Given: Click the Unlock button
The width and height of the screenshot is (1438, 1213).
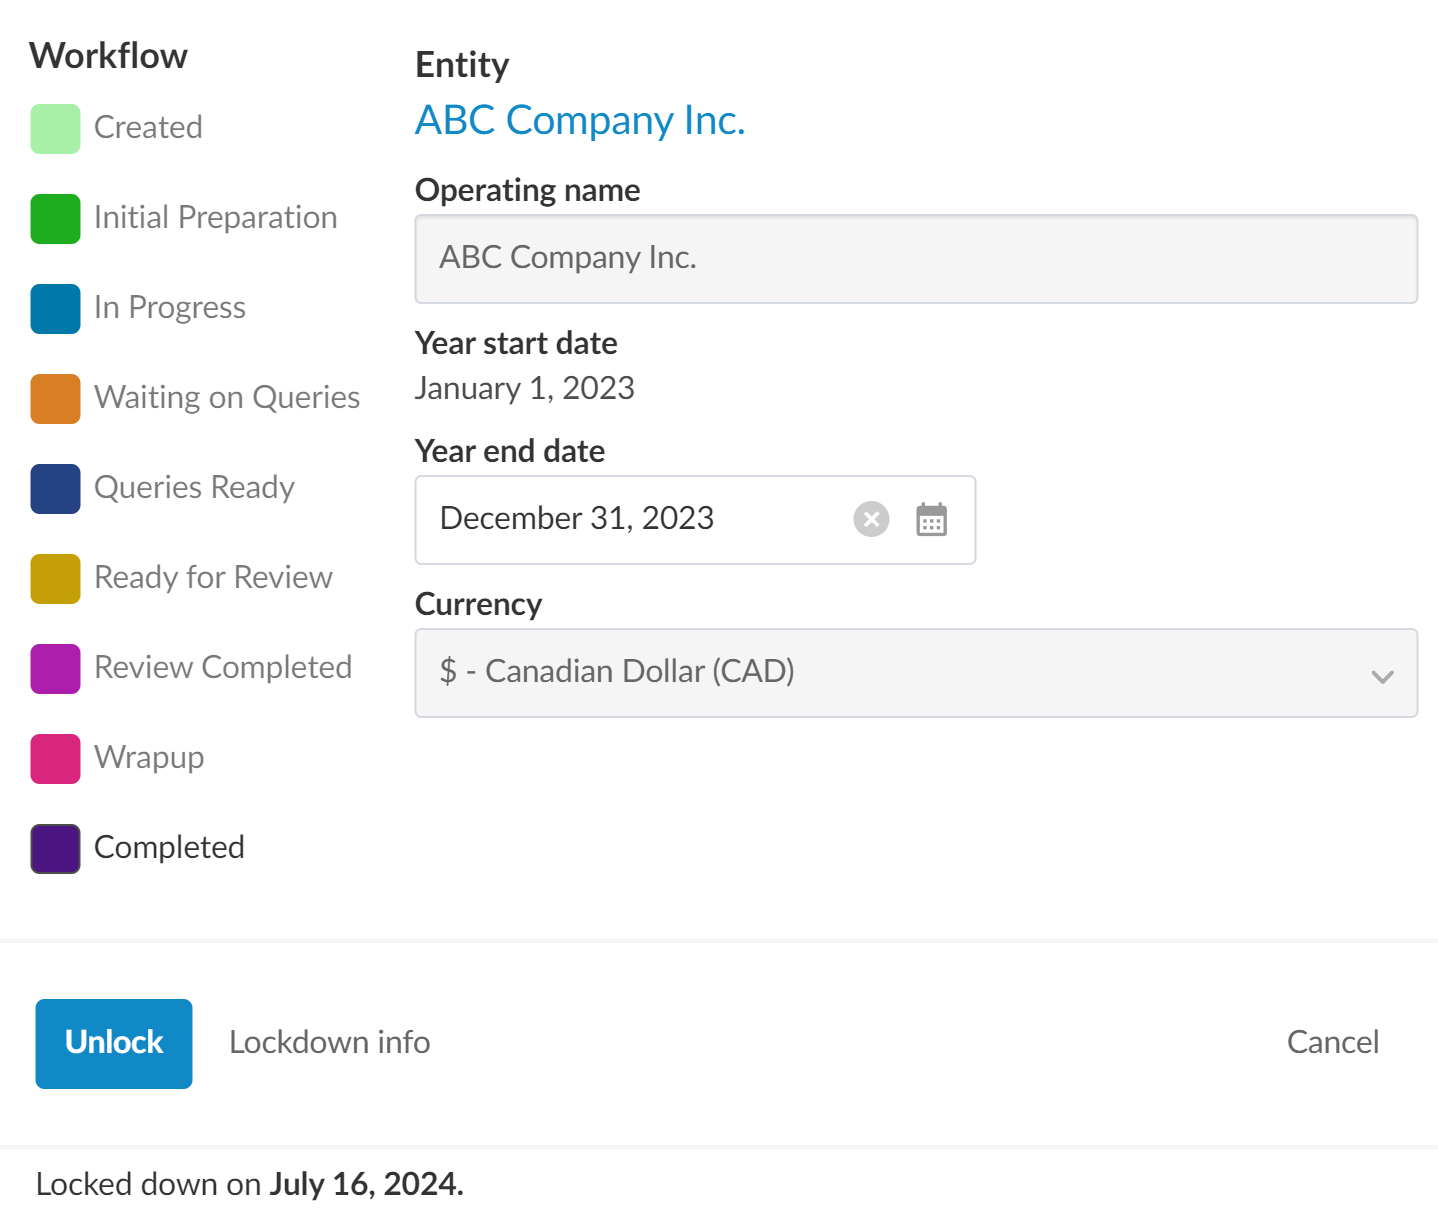Looking at the screenshot, I should coord(114,1043).
